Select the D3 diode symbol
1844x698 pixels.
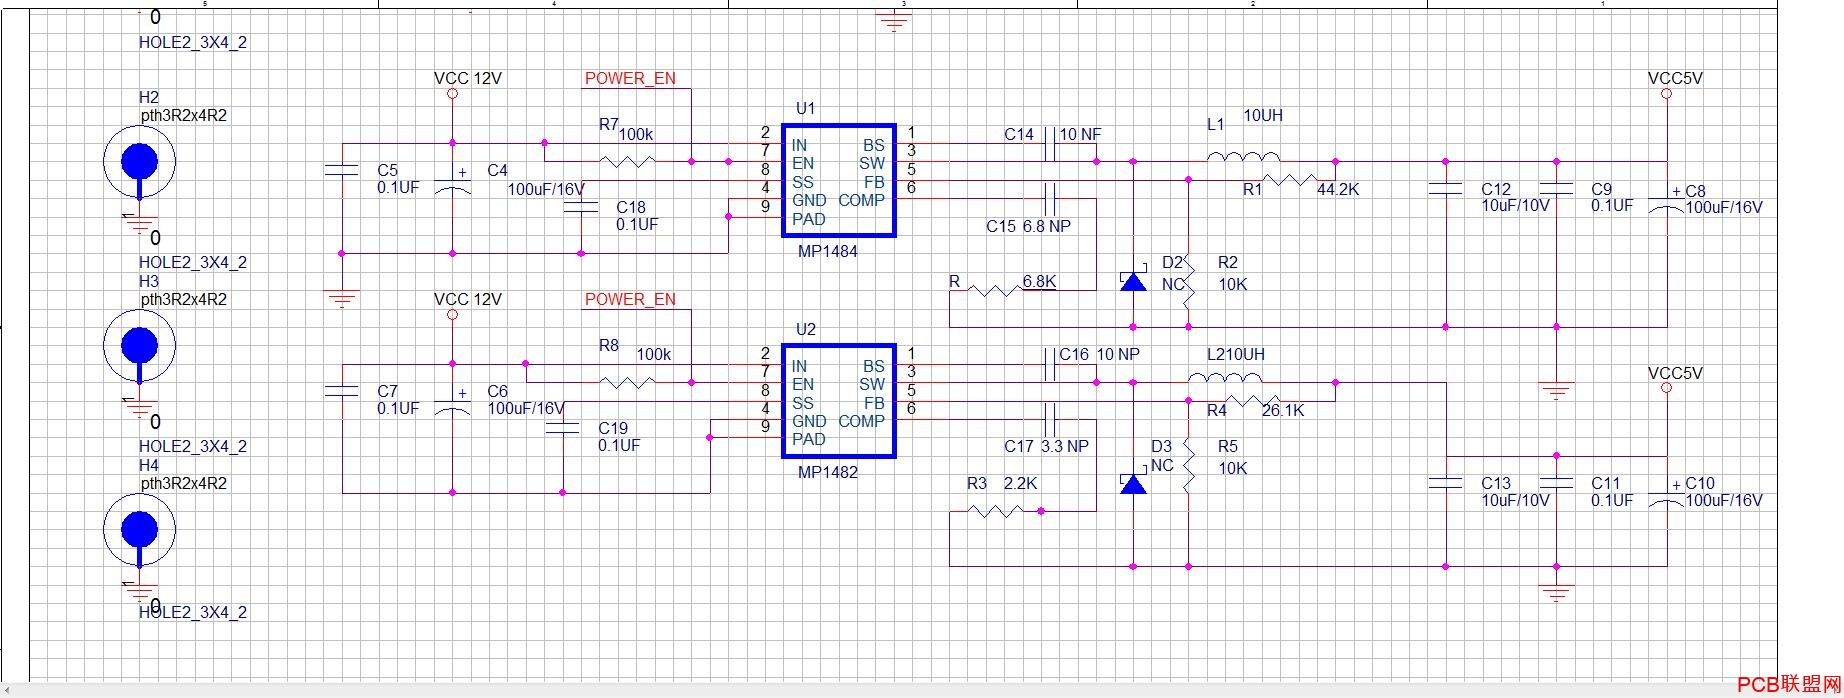pyautogui.click(x=1133, y=484)
